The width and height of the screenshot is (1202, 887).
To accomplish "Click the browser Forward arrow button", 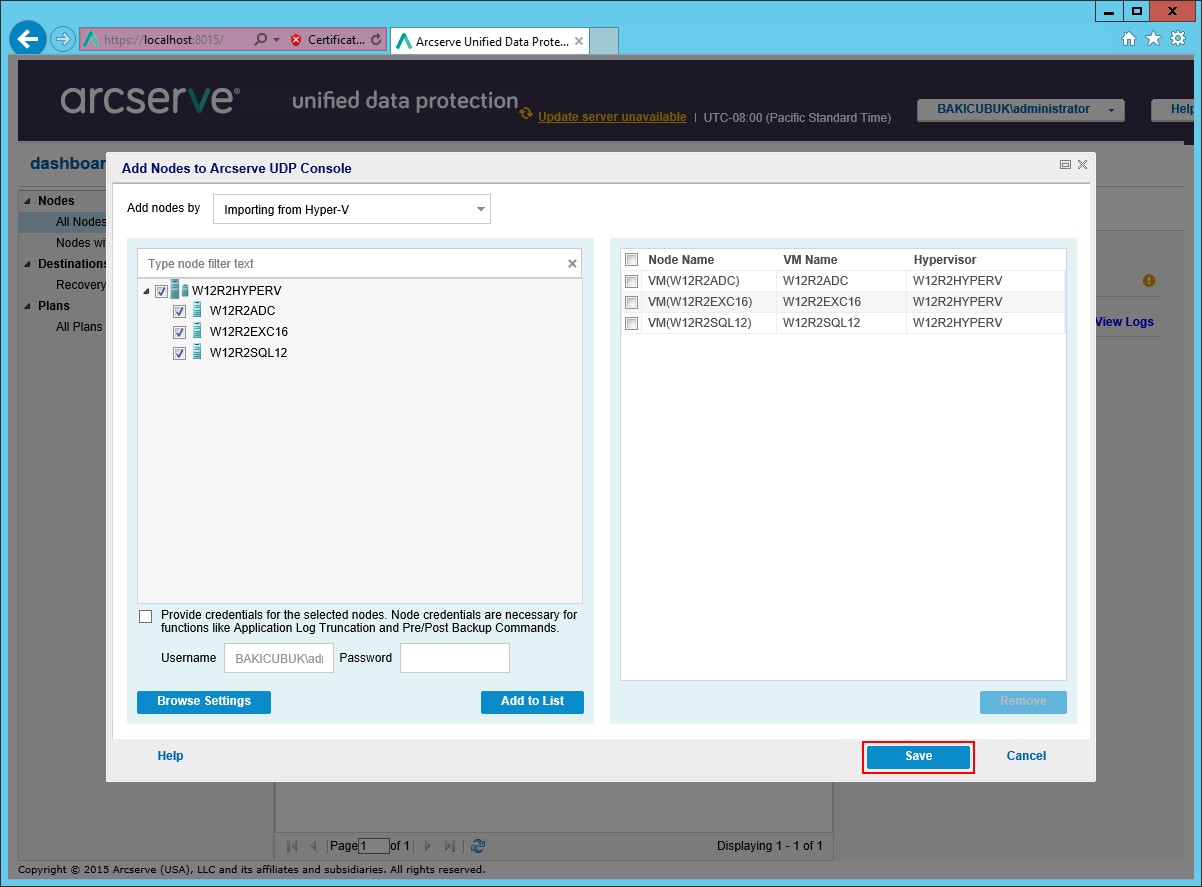I will coord(63,40).
